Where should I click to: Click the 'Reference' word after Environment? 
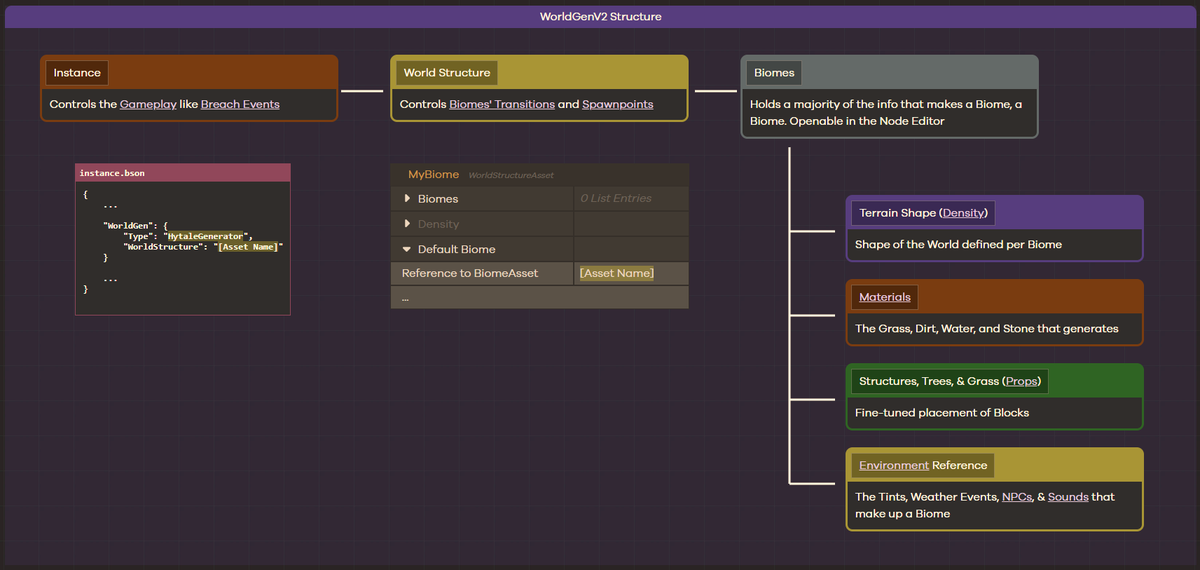point(960,465)
